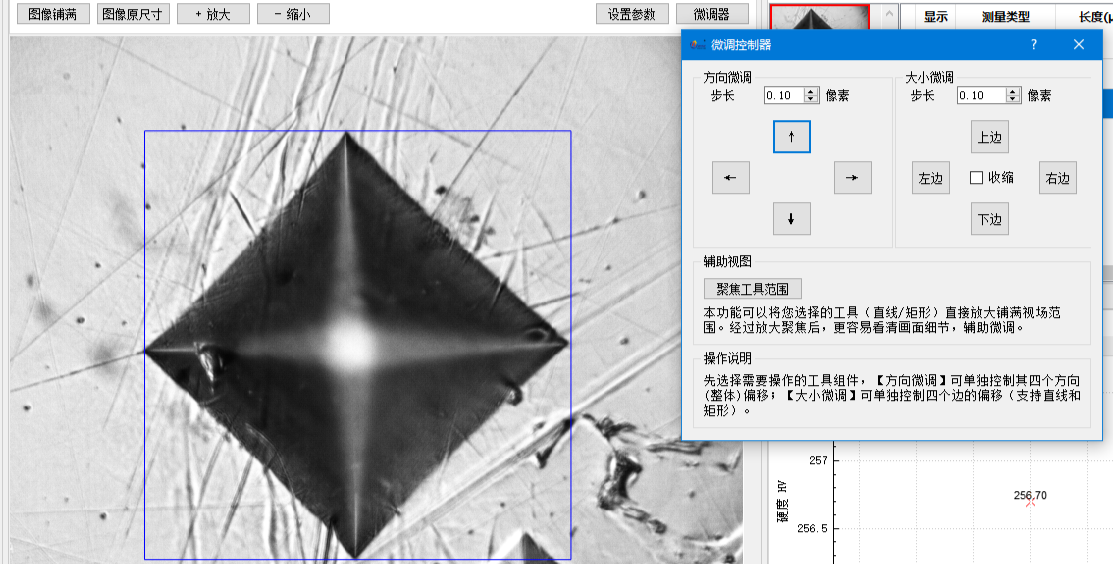The image size is (1113, 564).
Task: Click the - 缩小 zoom out button
Action: [x=293, y=14]
